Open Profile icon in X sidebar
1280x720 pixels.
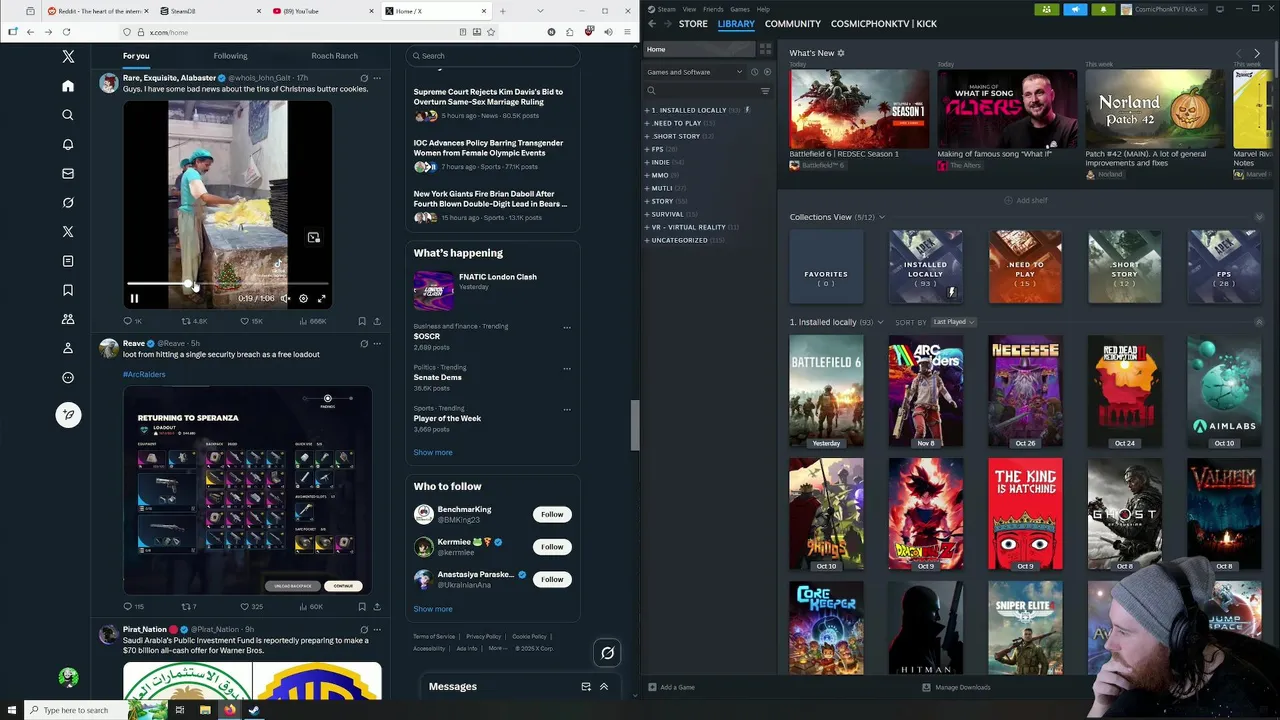coord(68,348)
